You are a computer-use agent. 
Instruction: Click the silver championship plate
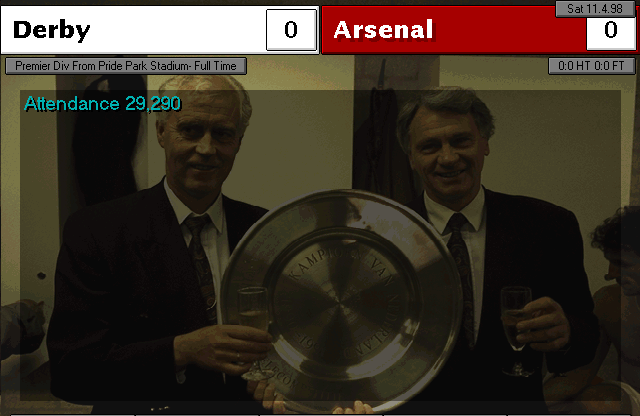click(342, 300)
